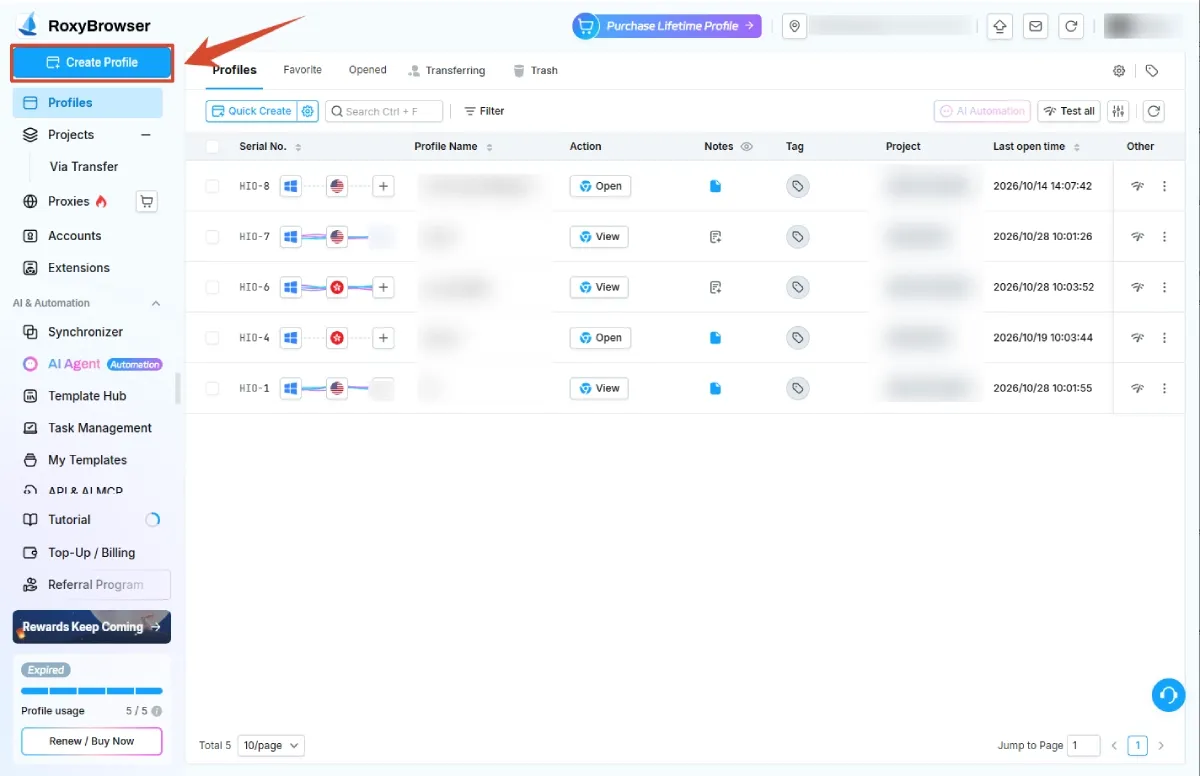1200x776 pixels.
Task: Open the Proxies sidebar item
Action: (x=69, y=201)
